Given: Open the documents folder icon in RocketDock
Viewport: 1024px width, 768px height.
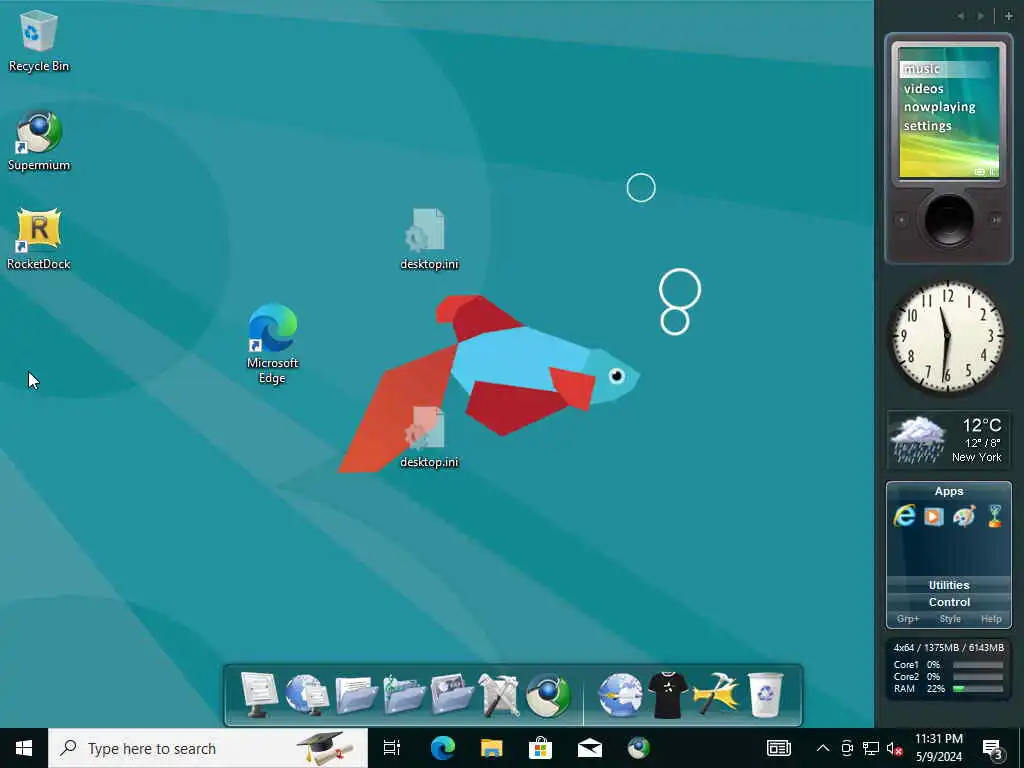Looking at the screenshot, I should pos(356,695).
